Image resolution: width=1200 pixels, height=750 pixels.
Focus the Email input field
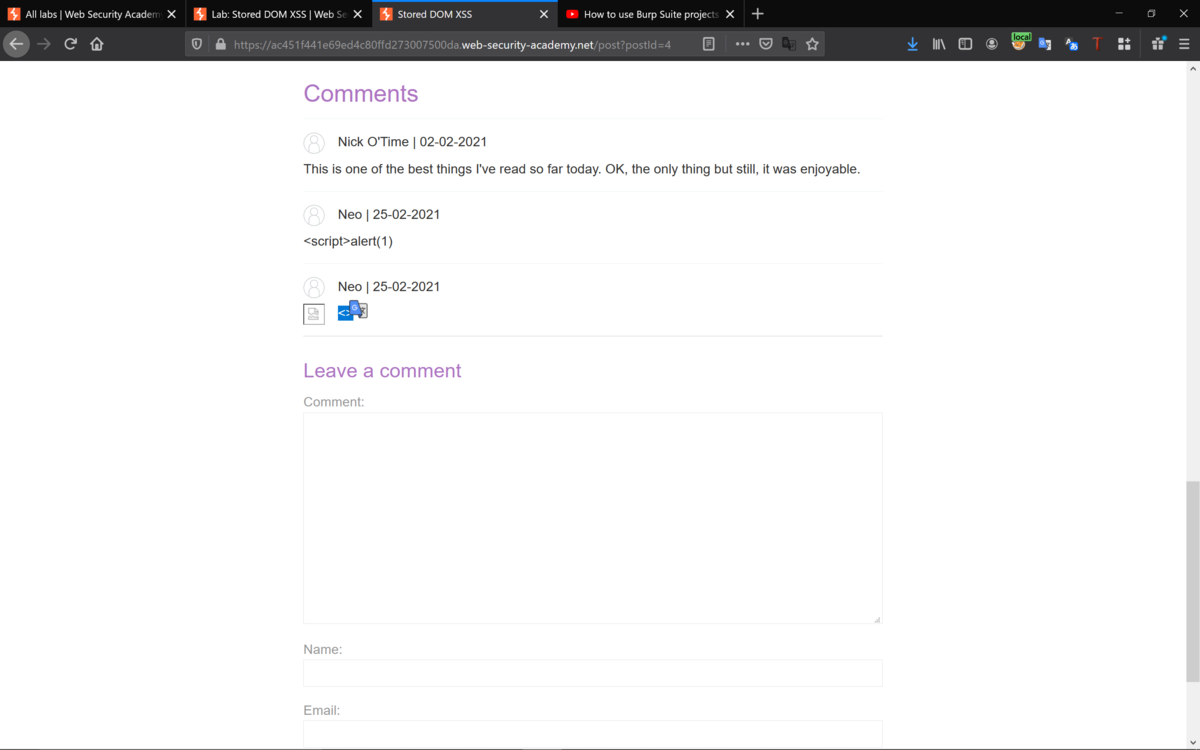(x=592, y=733)
